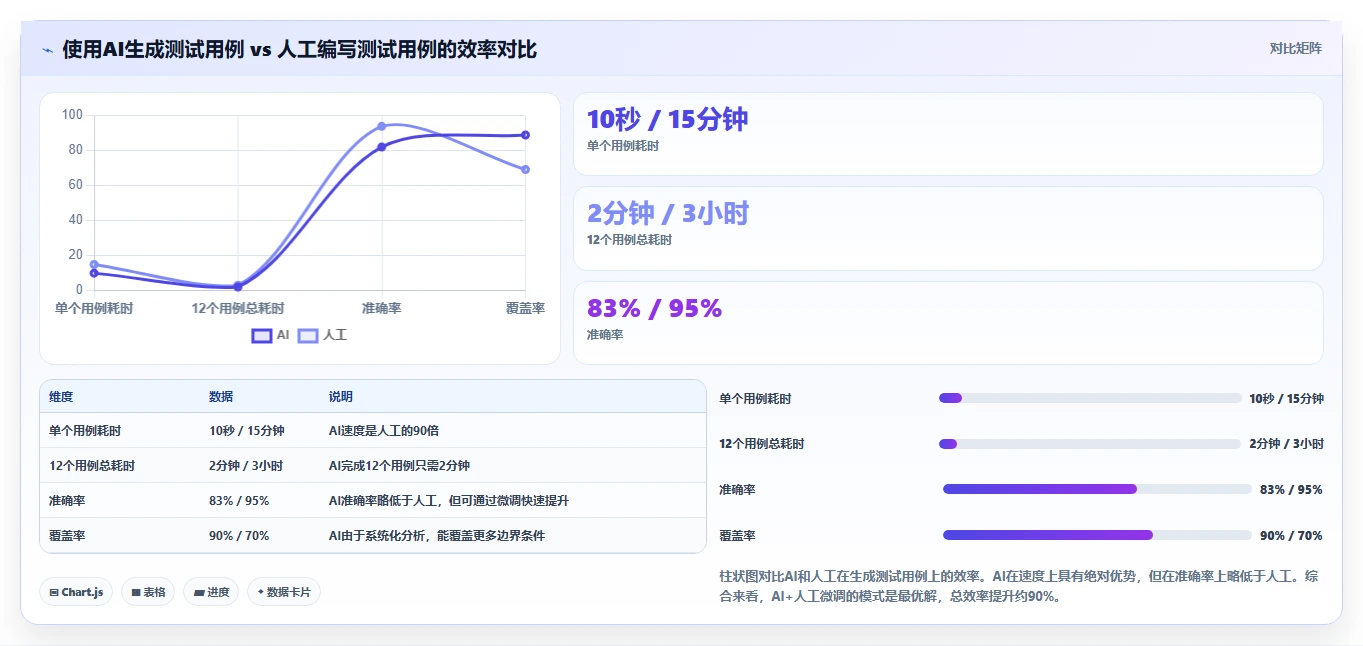This screenshot has width=1363, height=646.
Task: Click the 说明 table column header
Action: (341, 397)
